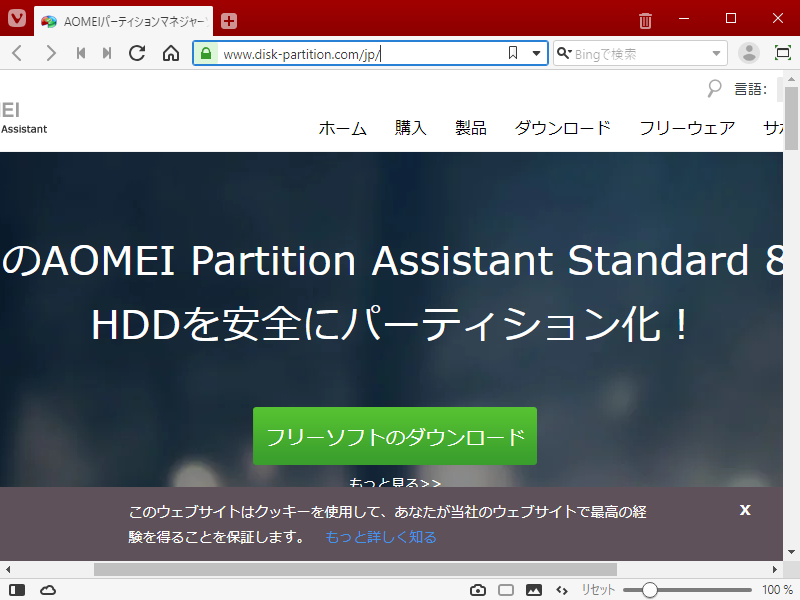Image resolution: width=800 pixels, height=600 pixels.
Task: Expand the search history dropdown
Action: [716, 54]
